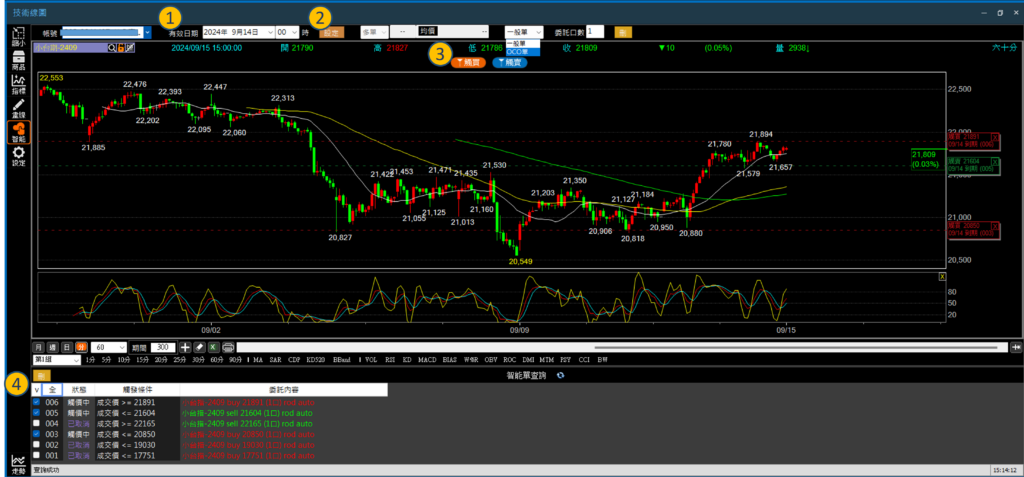Image resolution: width=1024 pixels, height=477 pixels.
Task: Switch to weekly 週 period toggle
Action: pos(53,348)
